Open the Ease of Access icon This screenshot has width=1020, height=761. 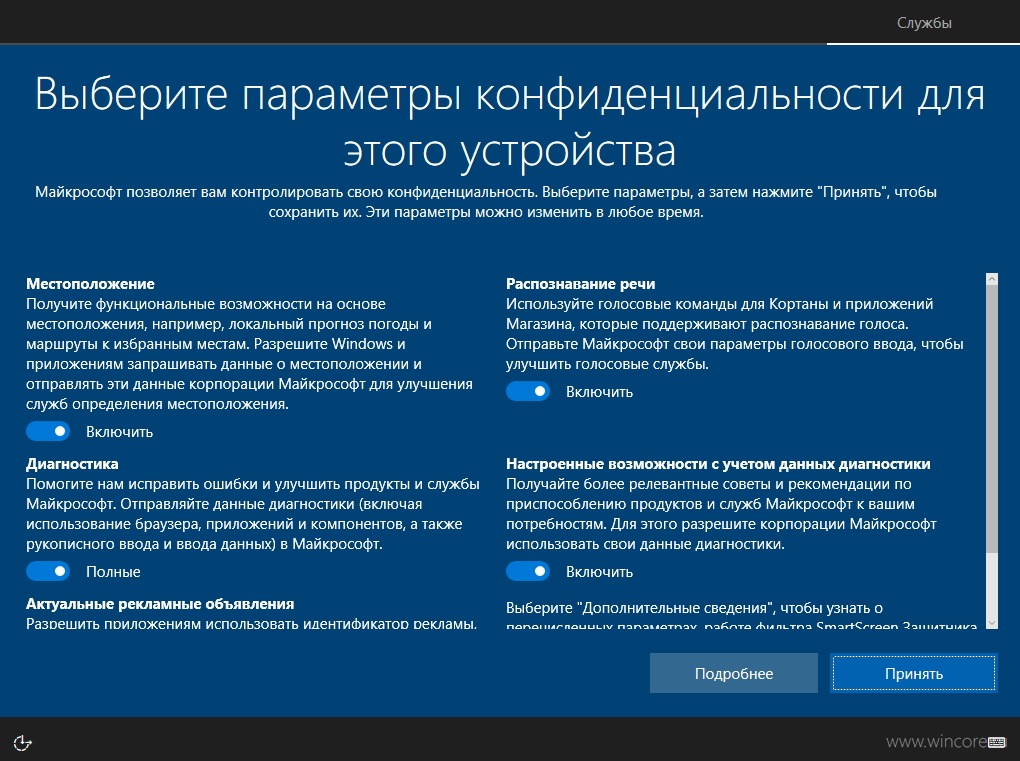tap(22, 742)
